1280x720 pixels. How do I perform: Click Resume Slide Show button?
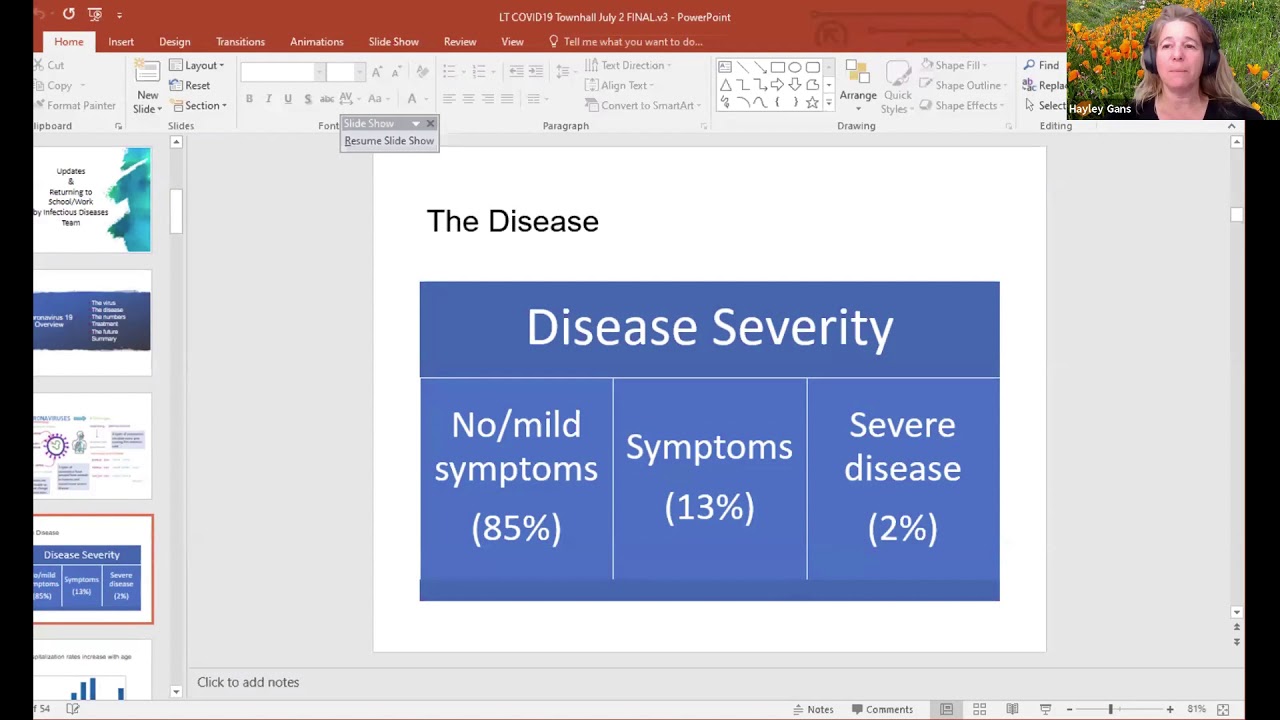pyautogui.click(x=389, y=141)
